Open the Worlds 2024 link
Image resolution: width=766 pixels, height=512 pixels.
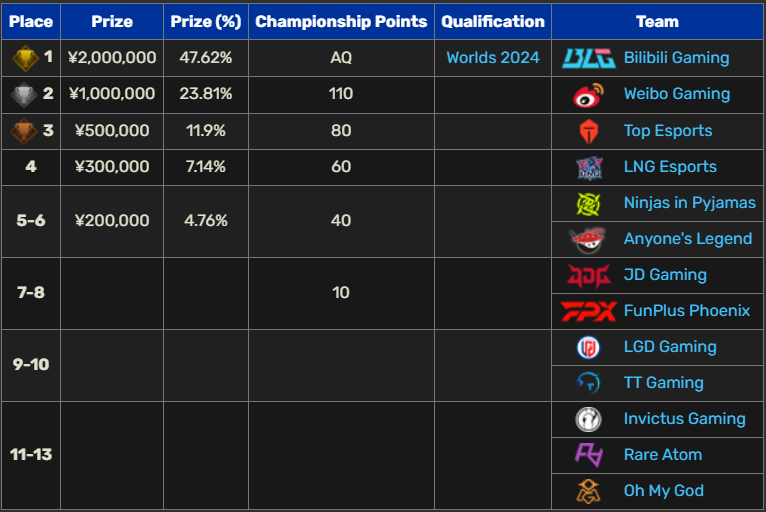pyautogui.click(x=492, y=58)
